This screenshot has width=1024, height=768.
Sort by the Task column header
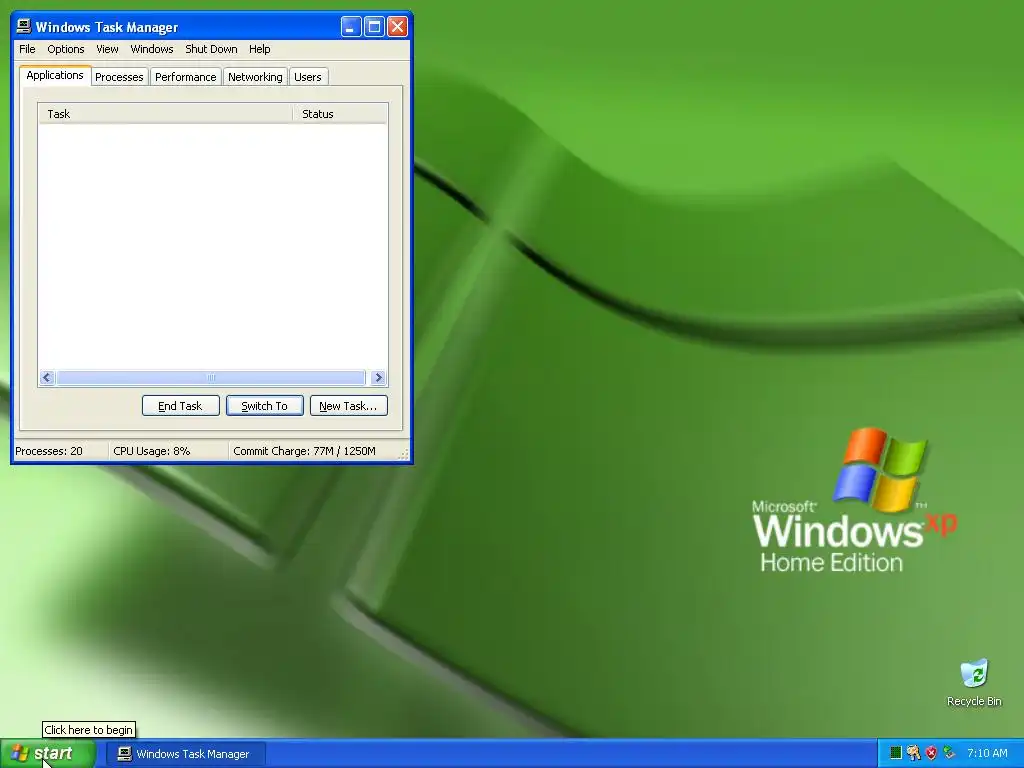click(166, 114)
